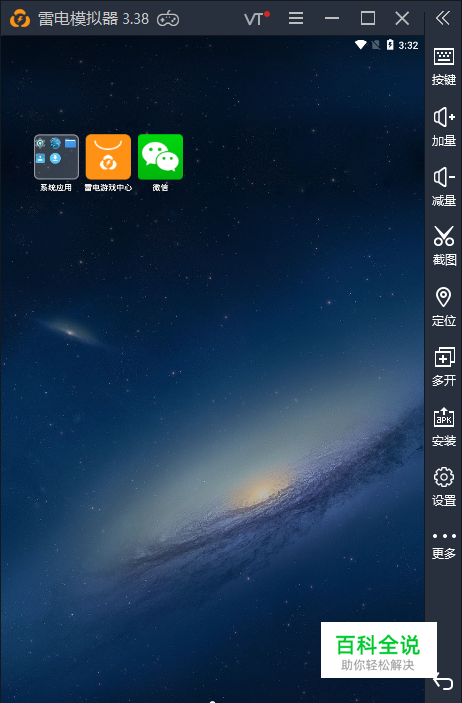
Task: Close the emulator window
Action: (402, 18)
